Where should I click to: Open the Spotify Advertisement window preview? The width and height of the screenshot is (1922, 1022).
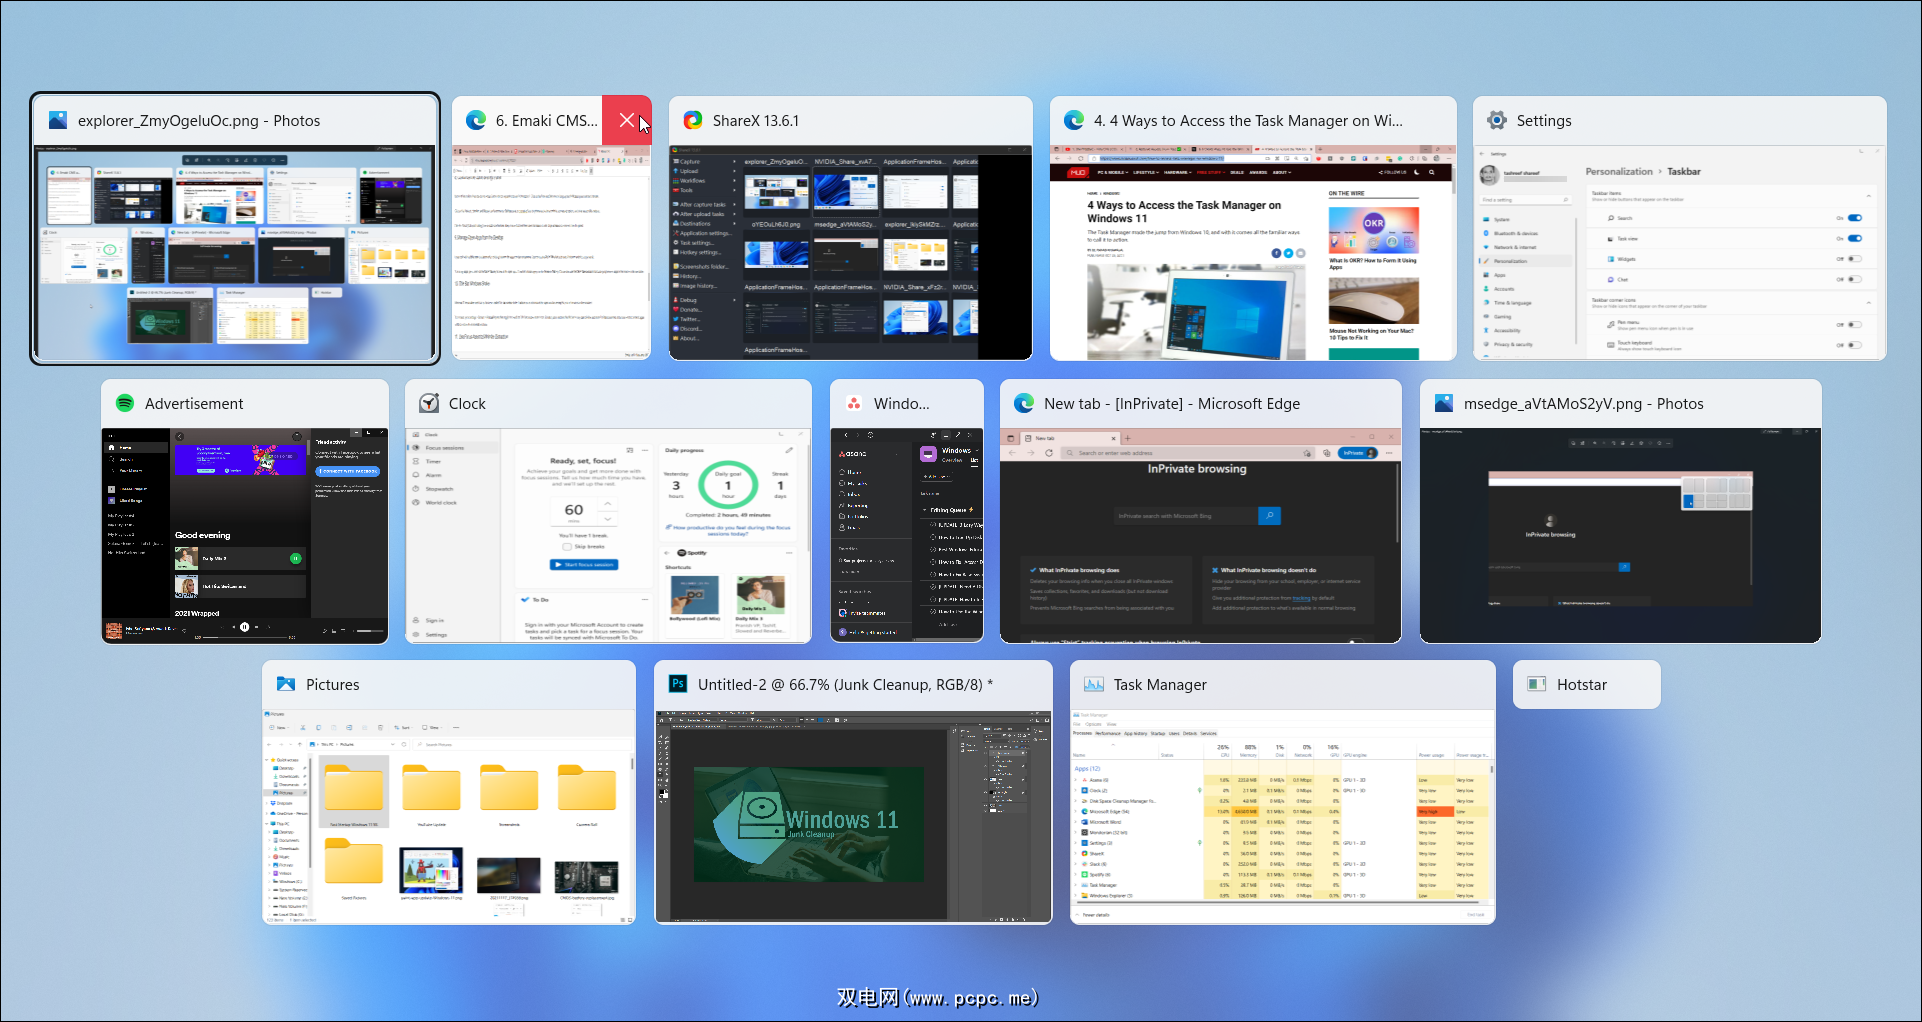pyautogui.click(x=245, y=536)
